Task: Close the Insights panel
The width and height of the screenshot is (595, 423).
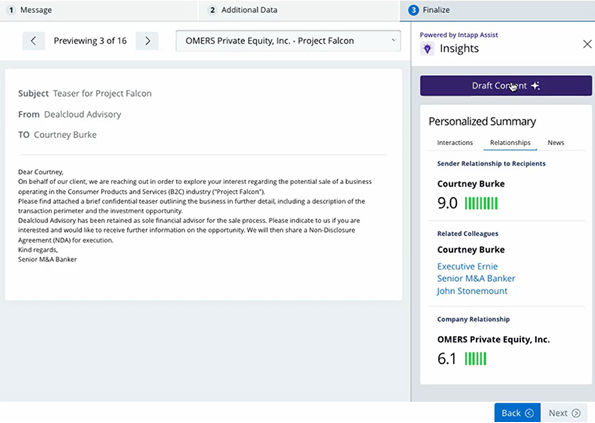Action: [587, 44]
